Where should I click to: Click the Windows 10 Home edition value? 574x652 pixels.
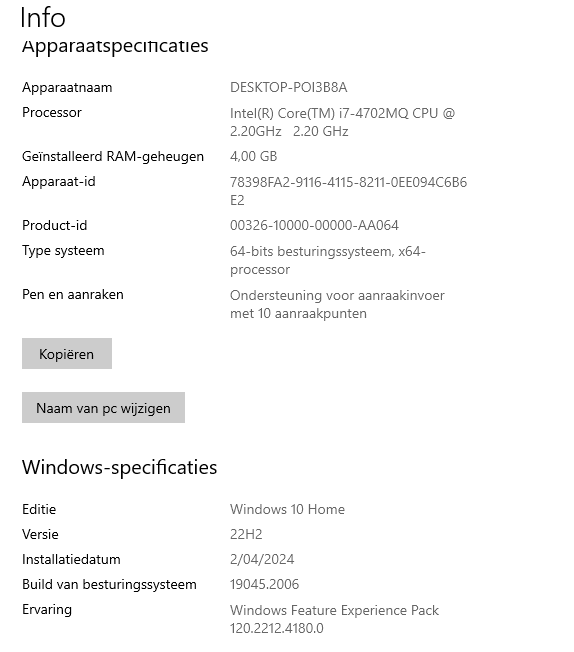coord(287,509)
